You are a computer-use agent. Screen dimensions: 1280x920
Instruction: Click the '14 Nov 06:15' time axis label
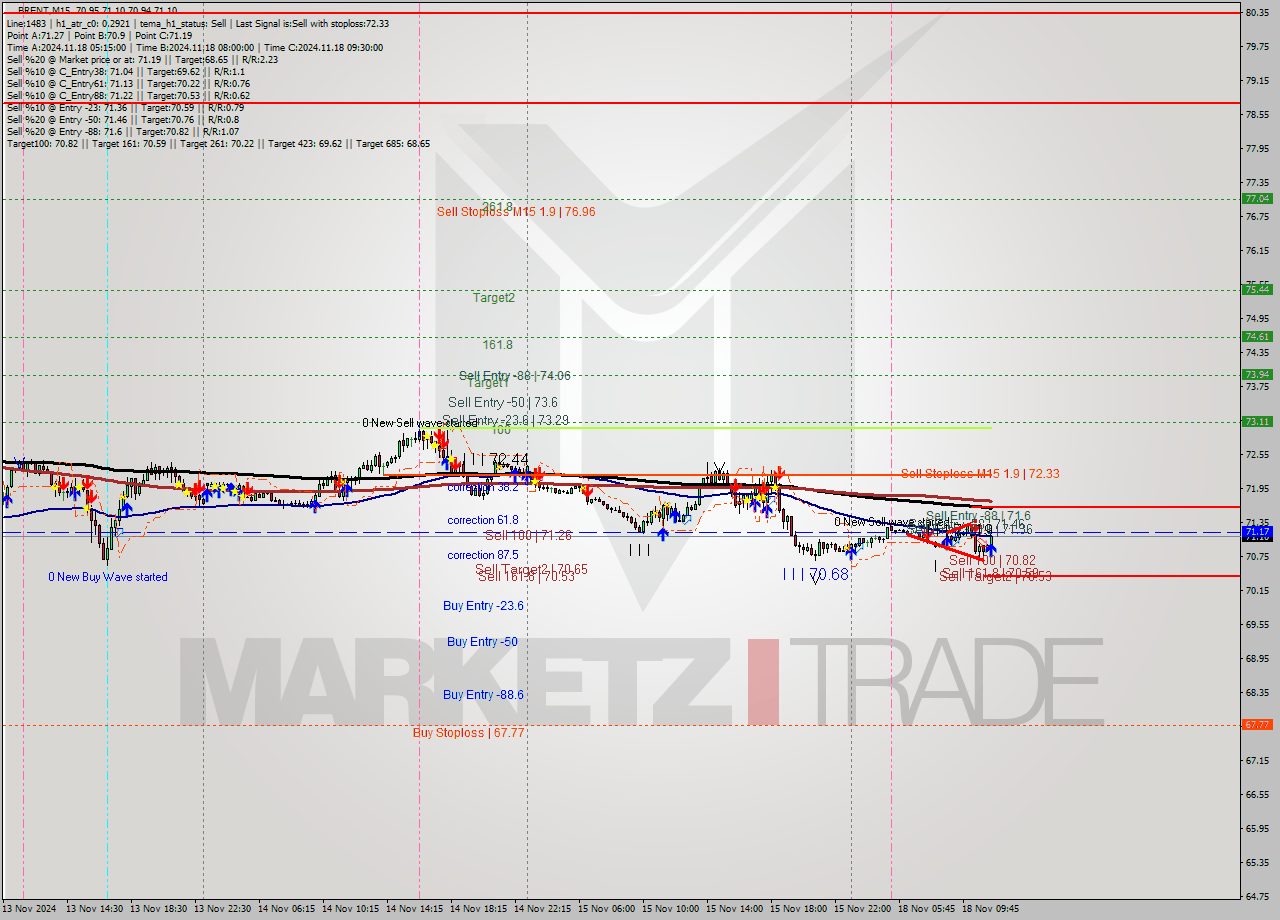coord(287,909)
